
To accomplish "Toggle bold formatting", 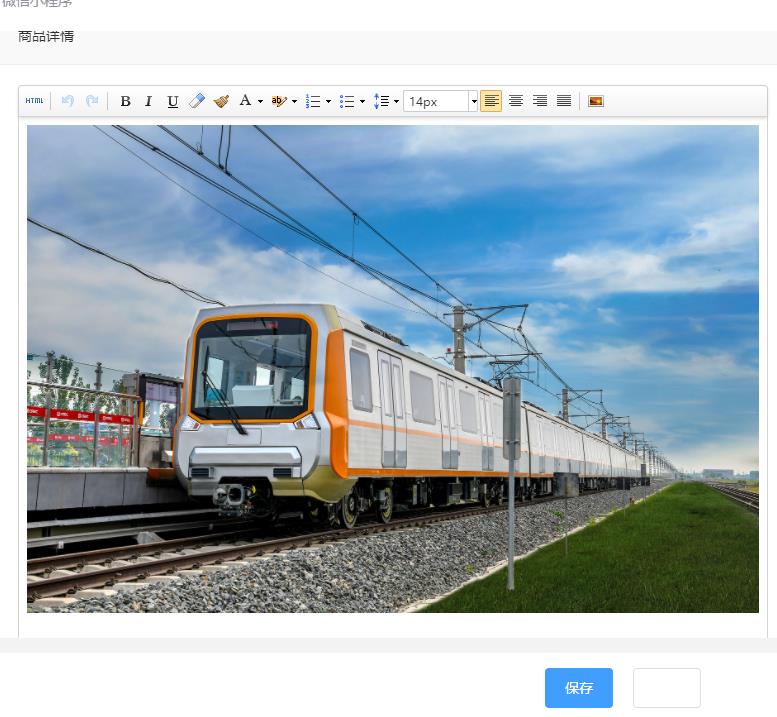I will pos(125,101).
